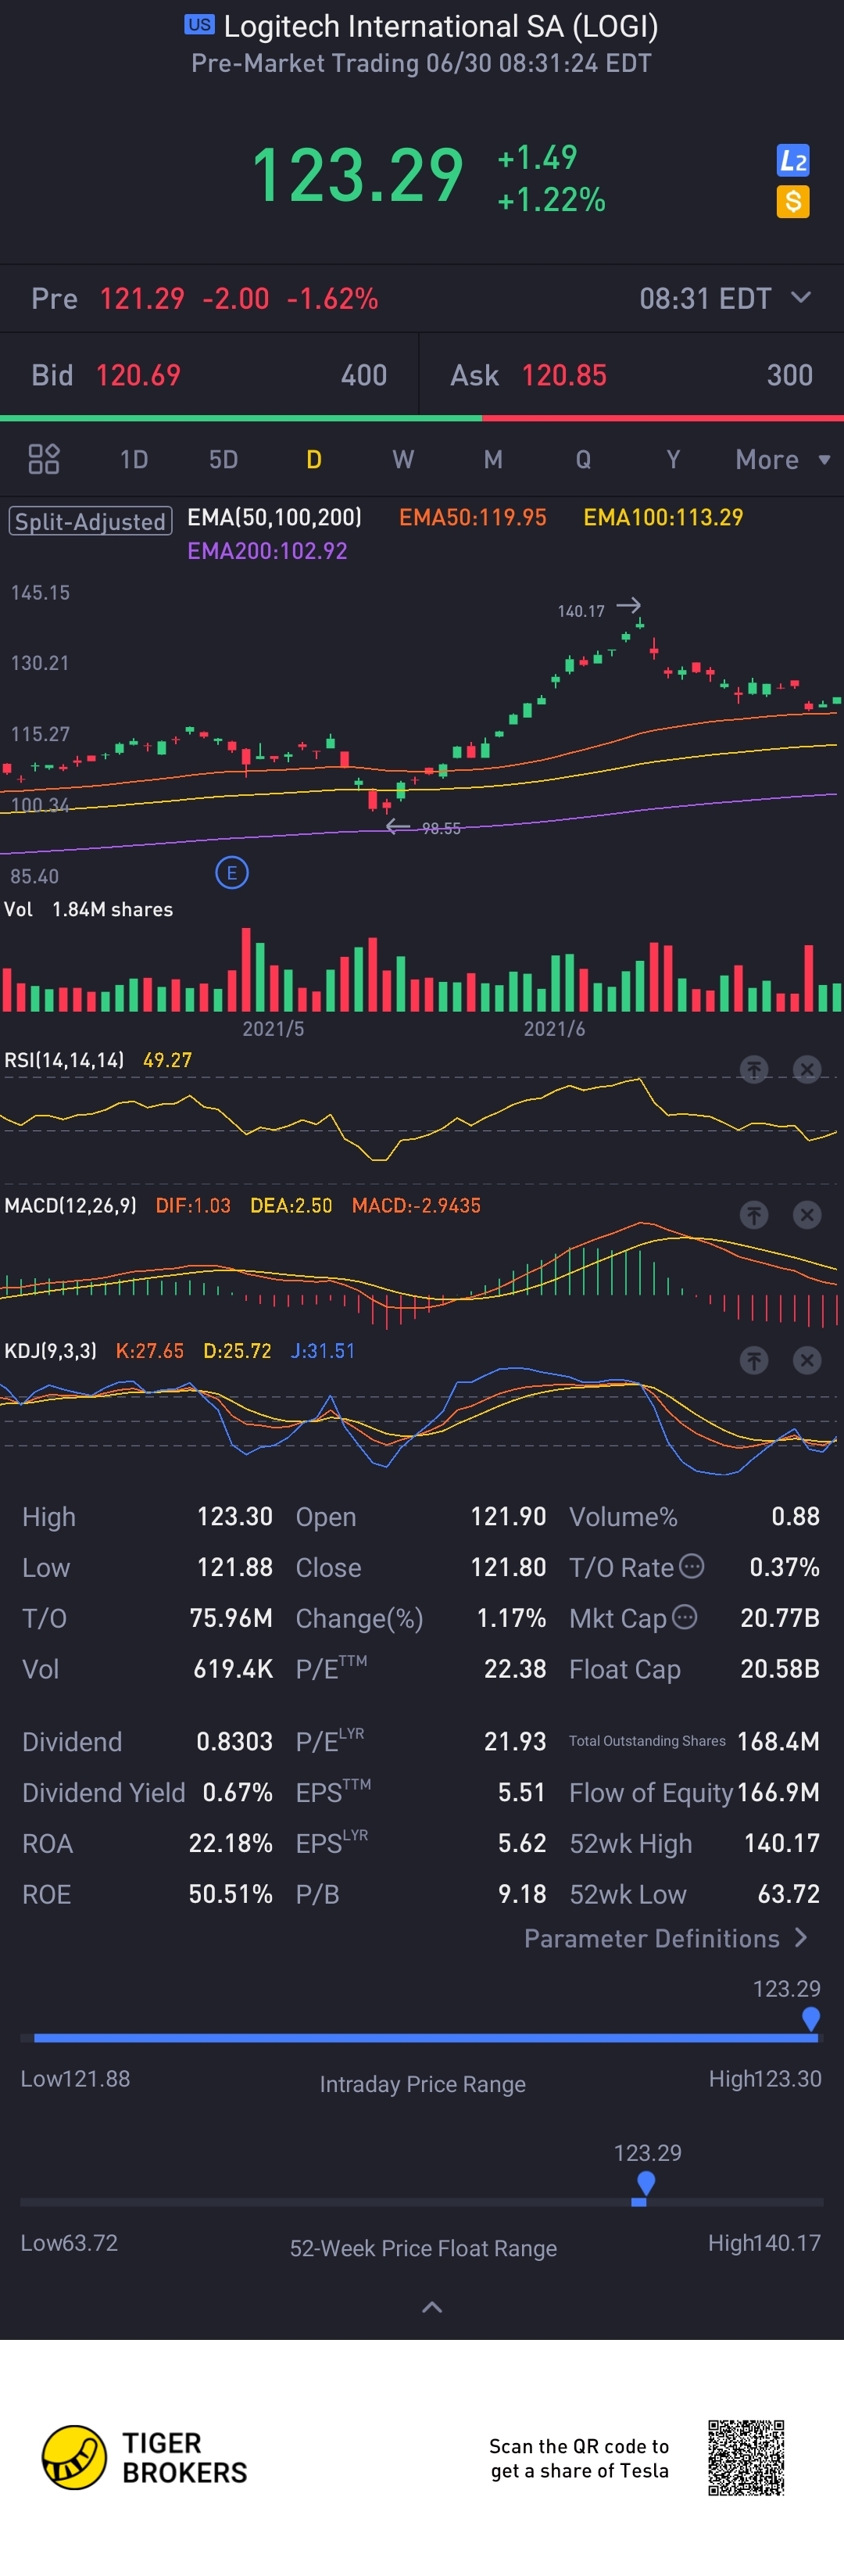Viewport: 844px width, 2576px height.
Task: Select the Q quarterly chart tab
Action: [583, 459]
